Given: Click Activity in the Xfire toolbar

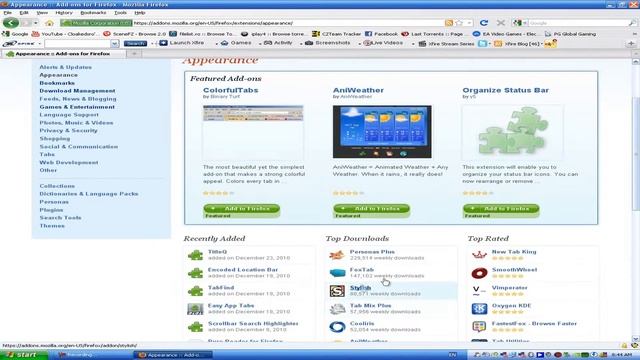Looking at the screenshot, I should tap(278, 43).
